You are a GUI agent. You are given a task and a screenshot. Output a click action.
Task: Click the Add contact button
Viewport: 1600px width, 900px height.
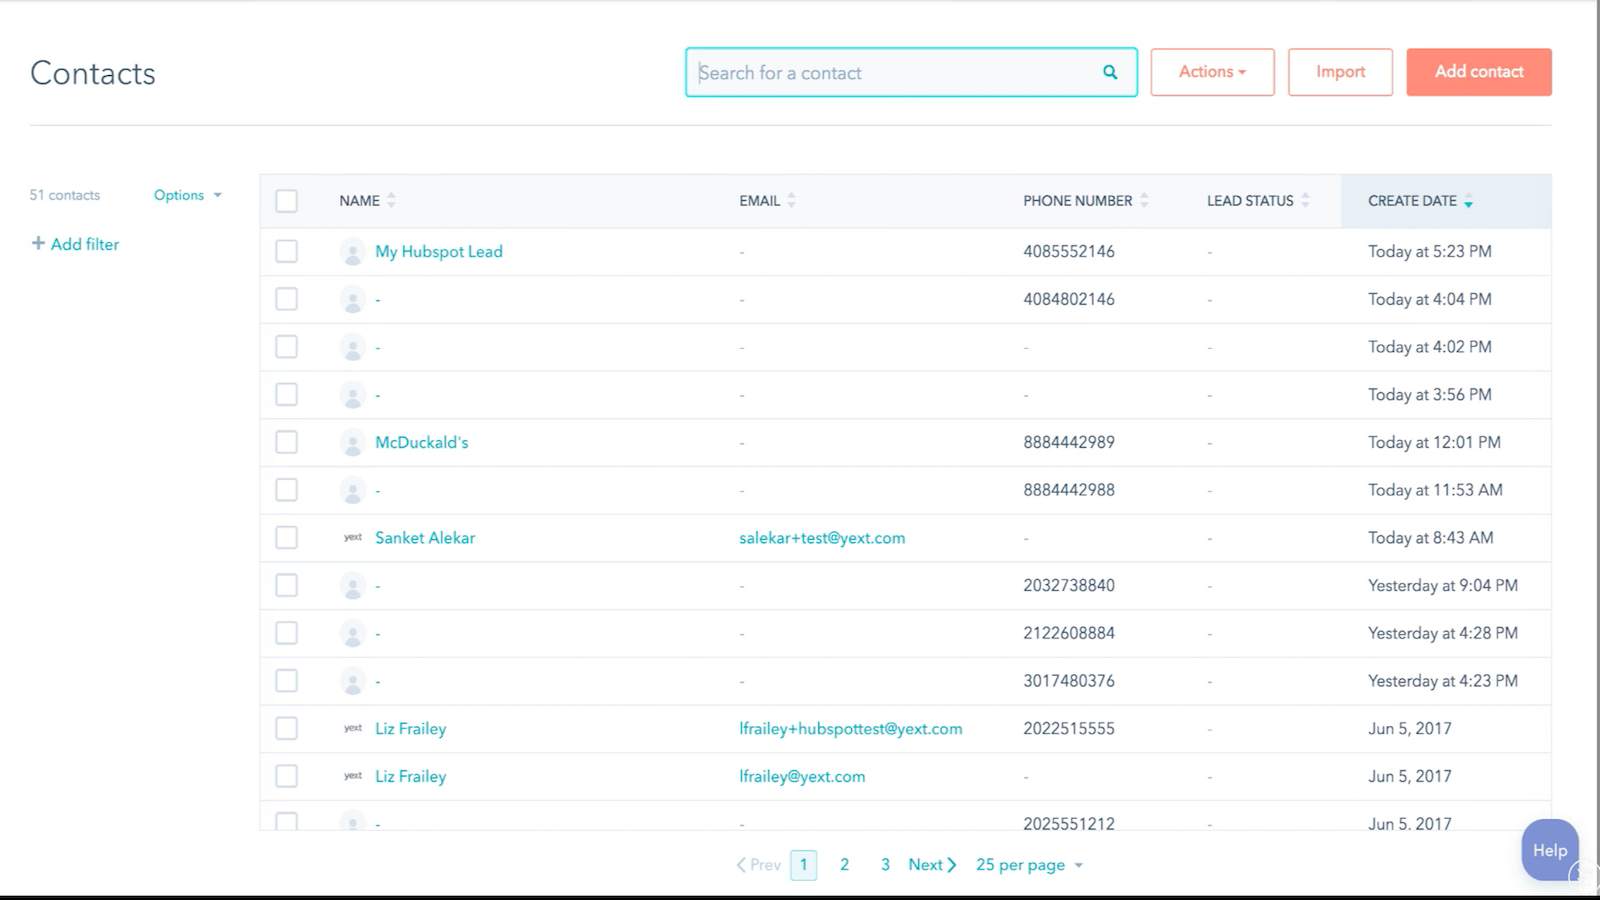click(1478, 71)
